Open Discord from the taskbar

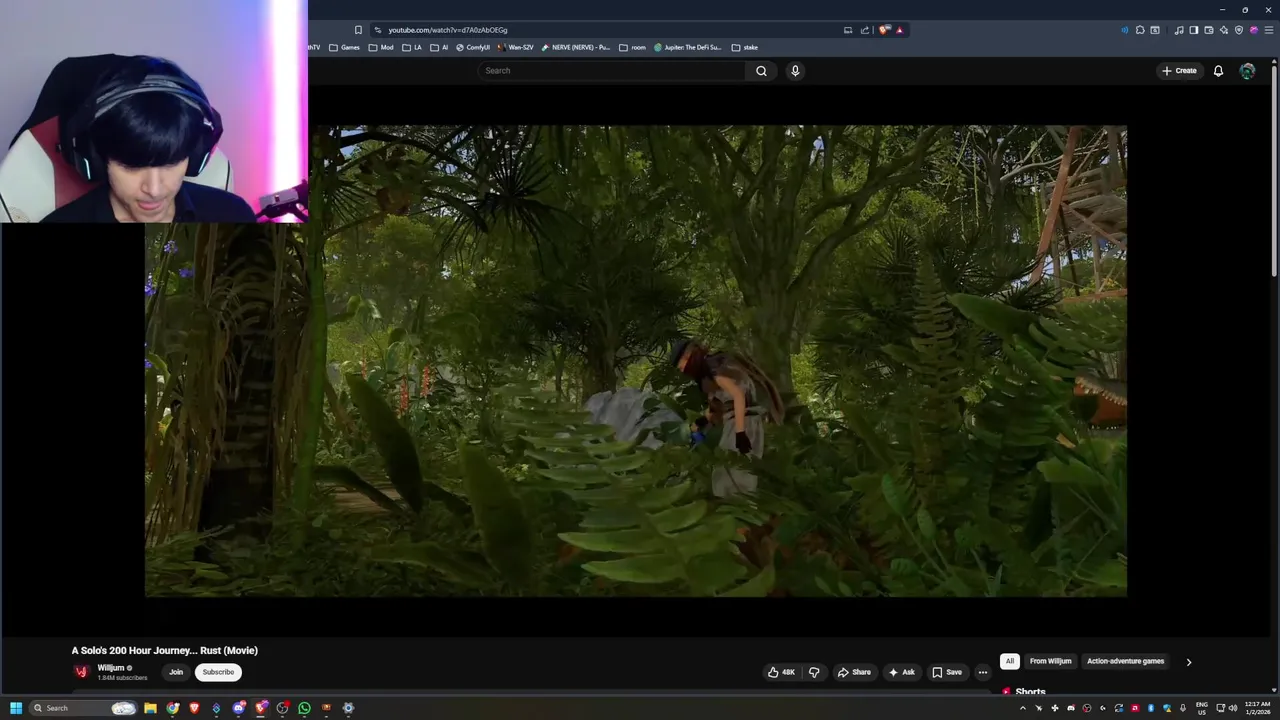pos(239,708)
